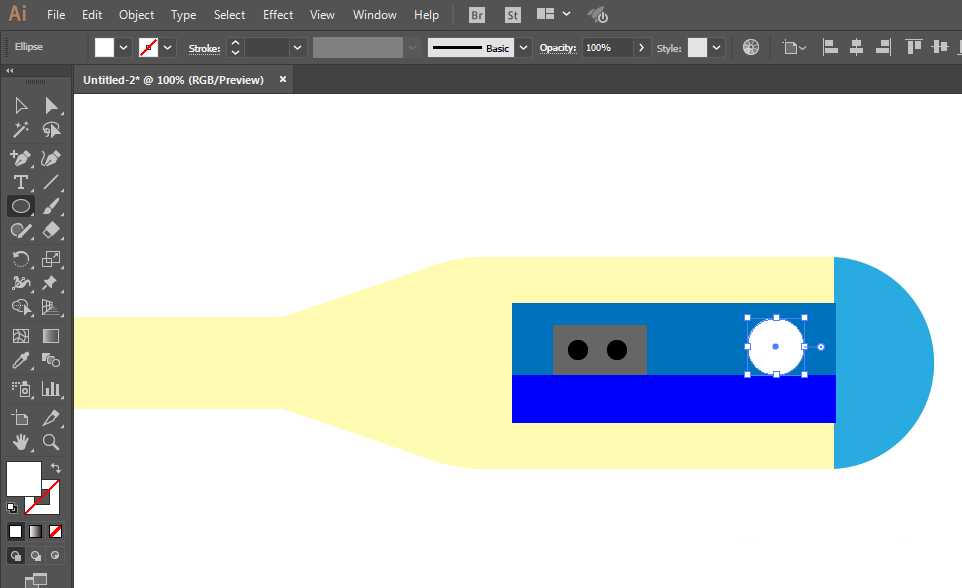Screen dimensions: 962x588
Task: Switch paint mode to Gradient
Action: tap(36, 532)
